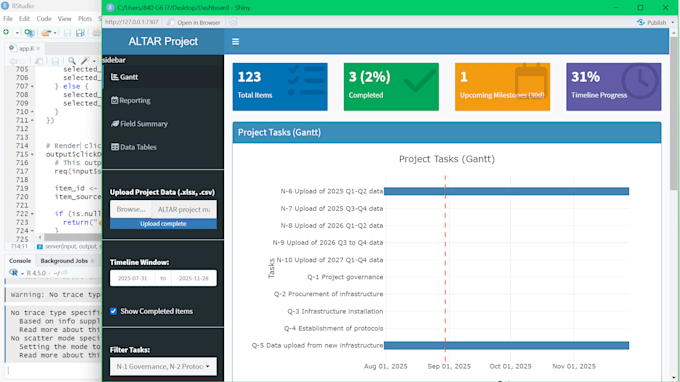Click the red dashed today line

[445, 269]
